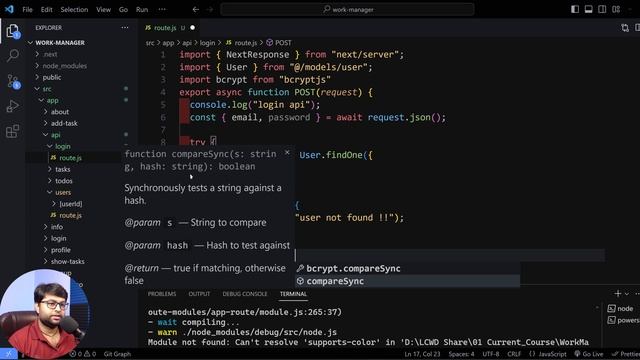
Task: Open route.js under api login folder
Action: pos(70,158)
